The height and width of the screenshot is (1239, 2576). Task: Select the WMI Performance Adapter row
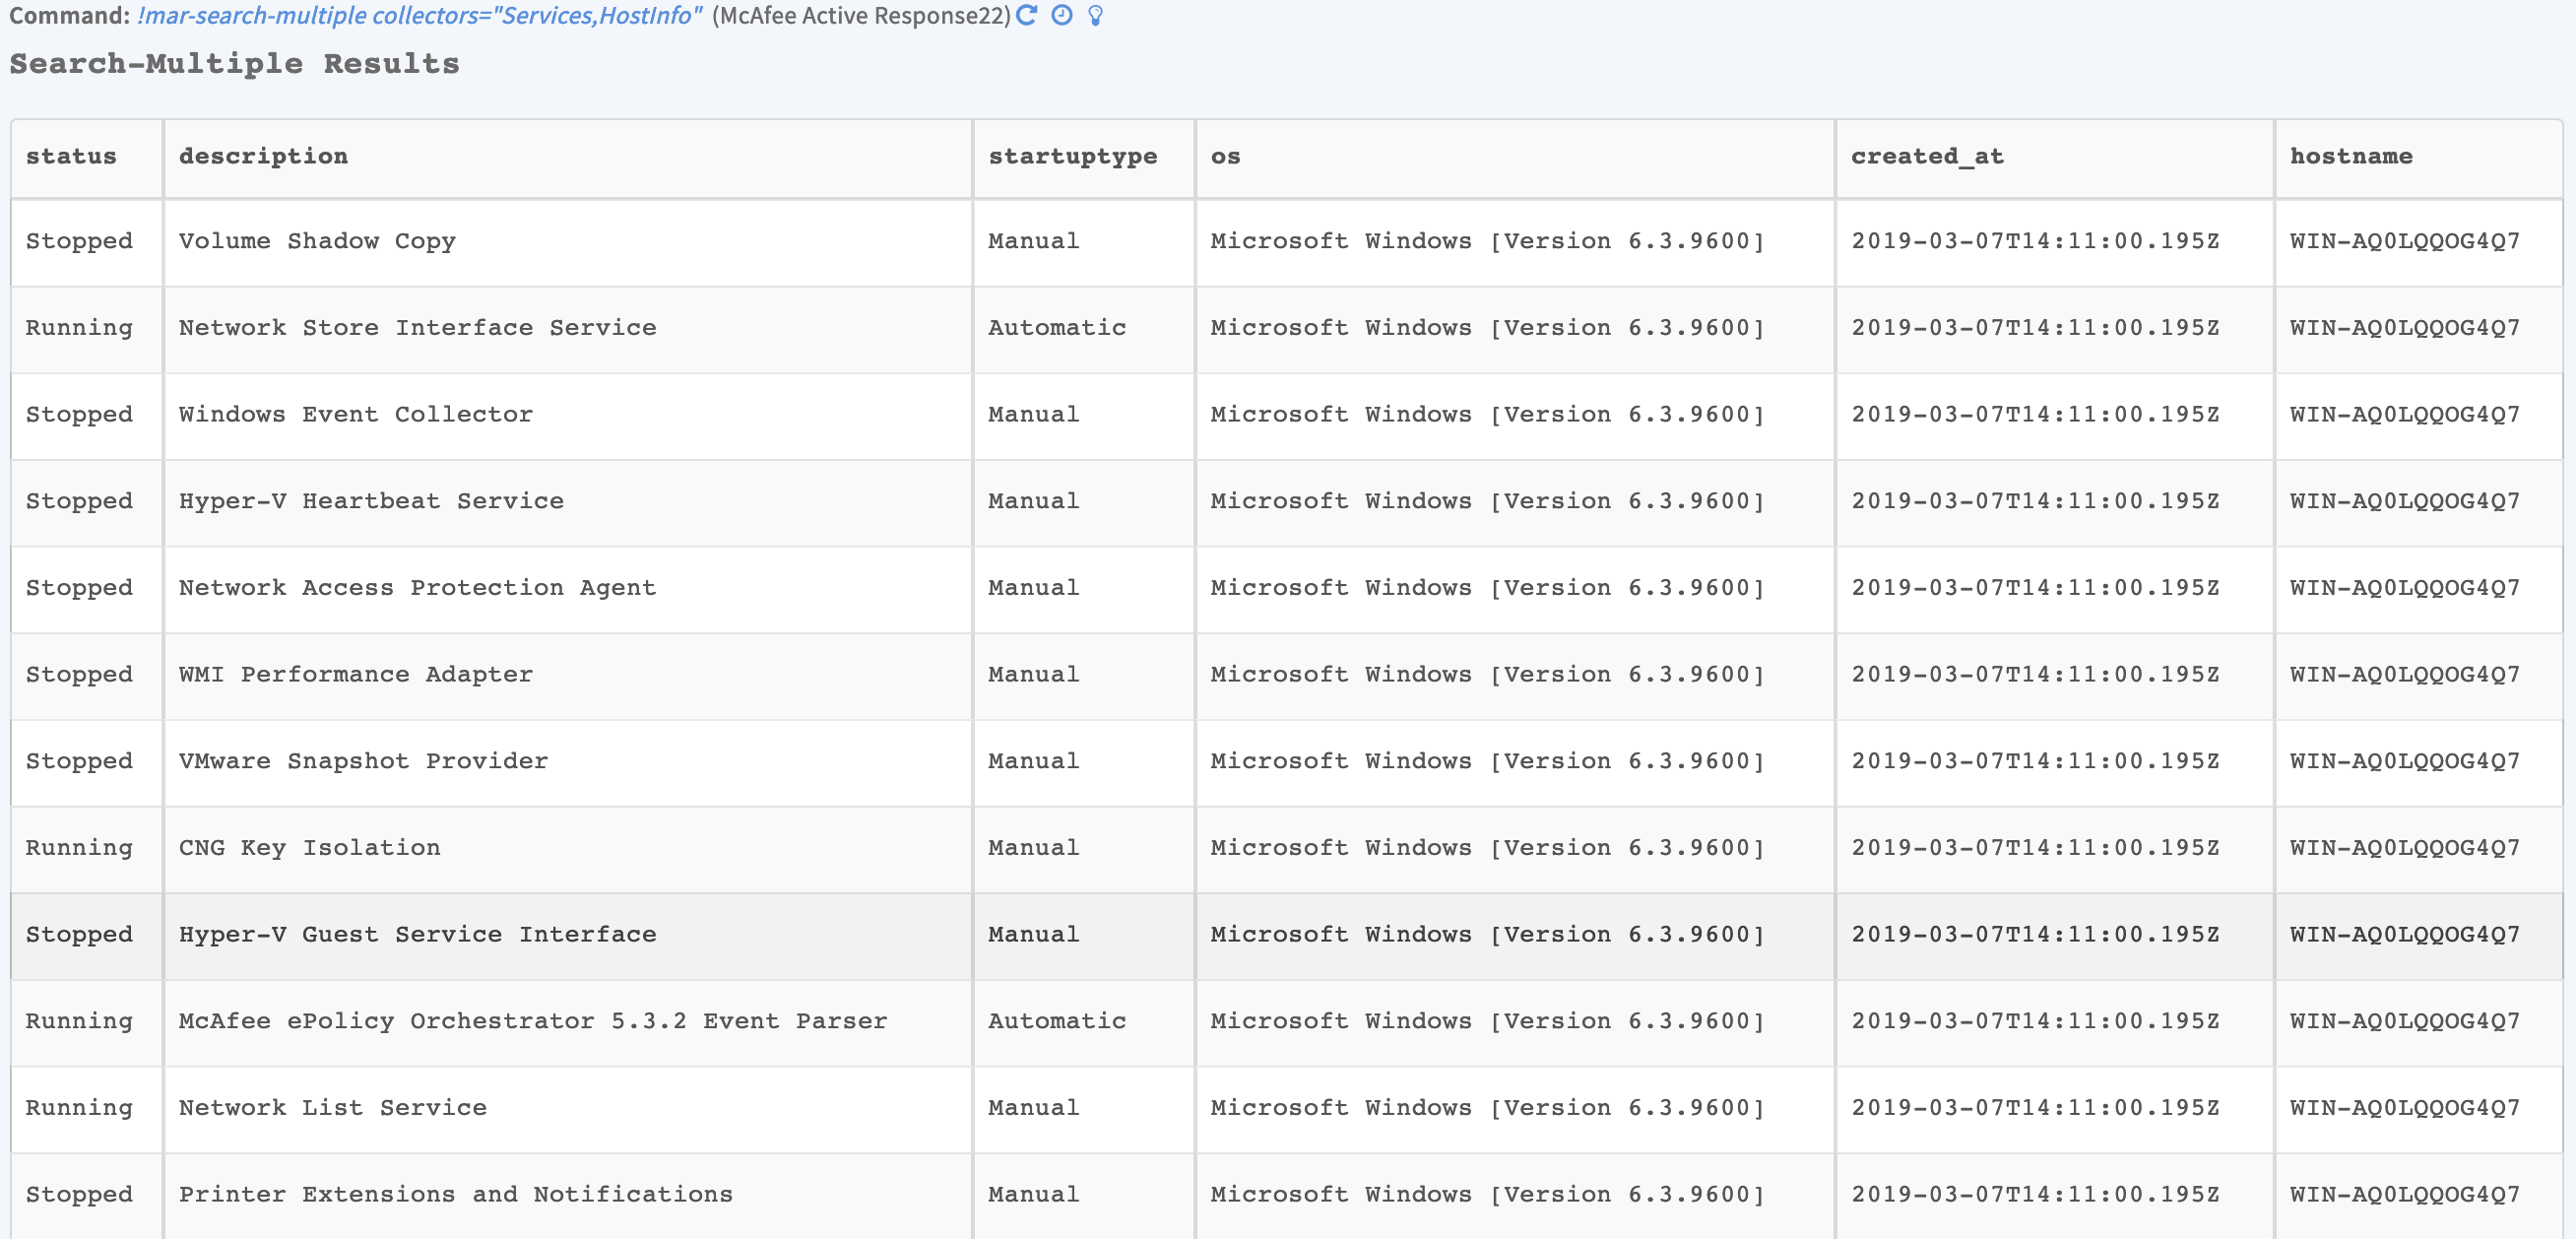tap(355, 675)
